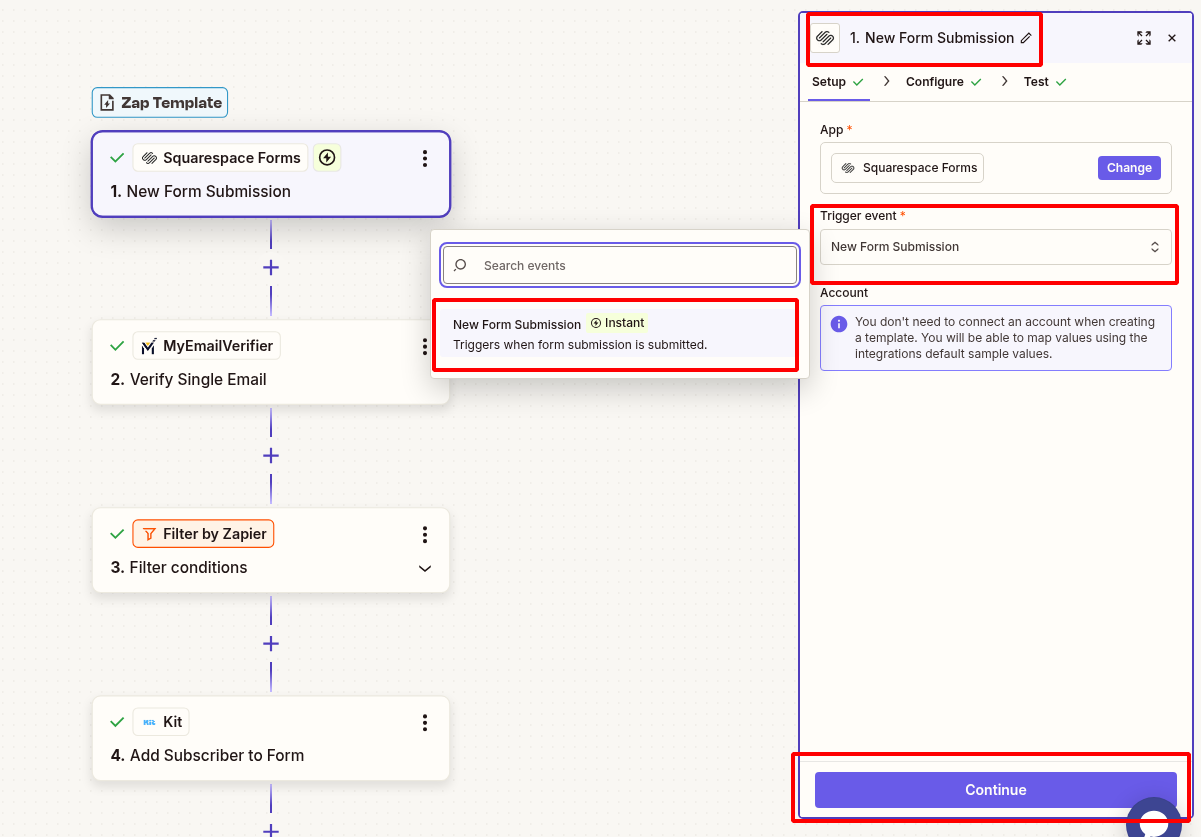Viewport: 1201px width, 837px height.
Task: Switch to the Test tab
Action: click(x=1036, y=81)
